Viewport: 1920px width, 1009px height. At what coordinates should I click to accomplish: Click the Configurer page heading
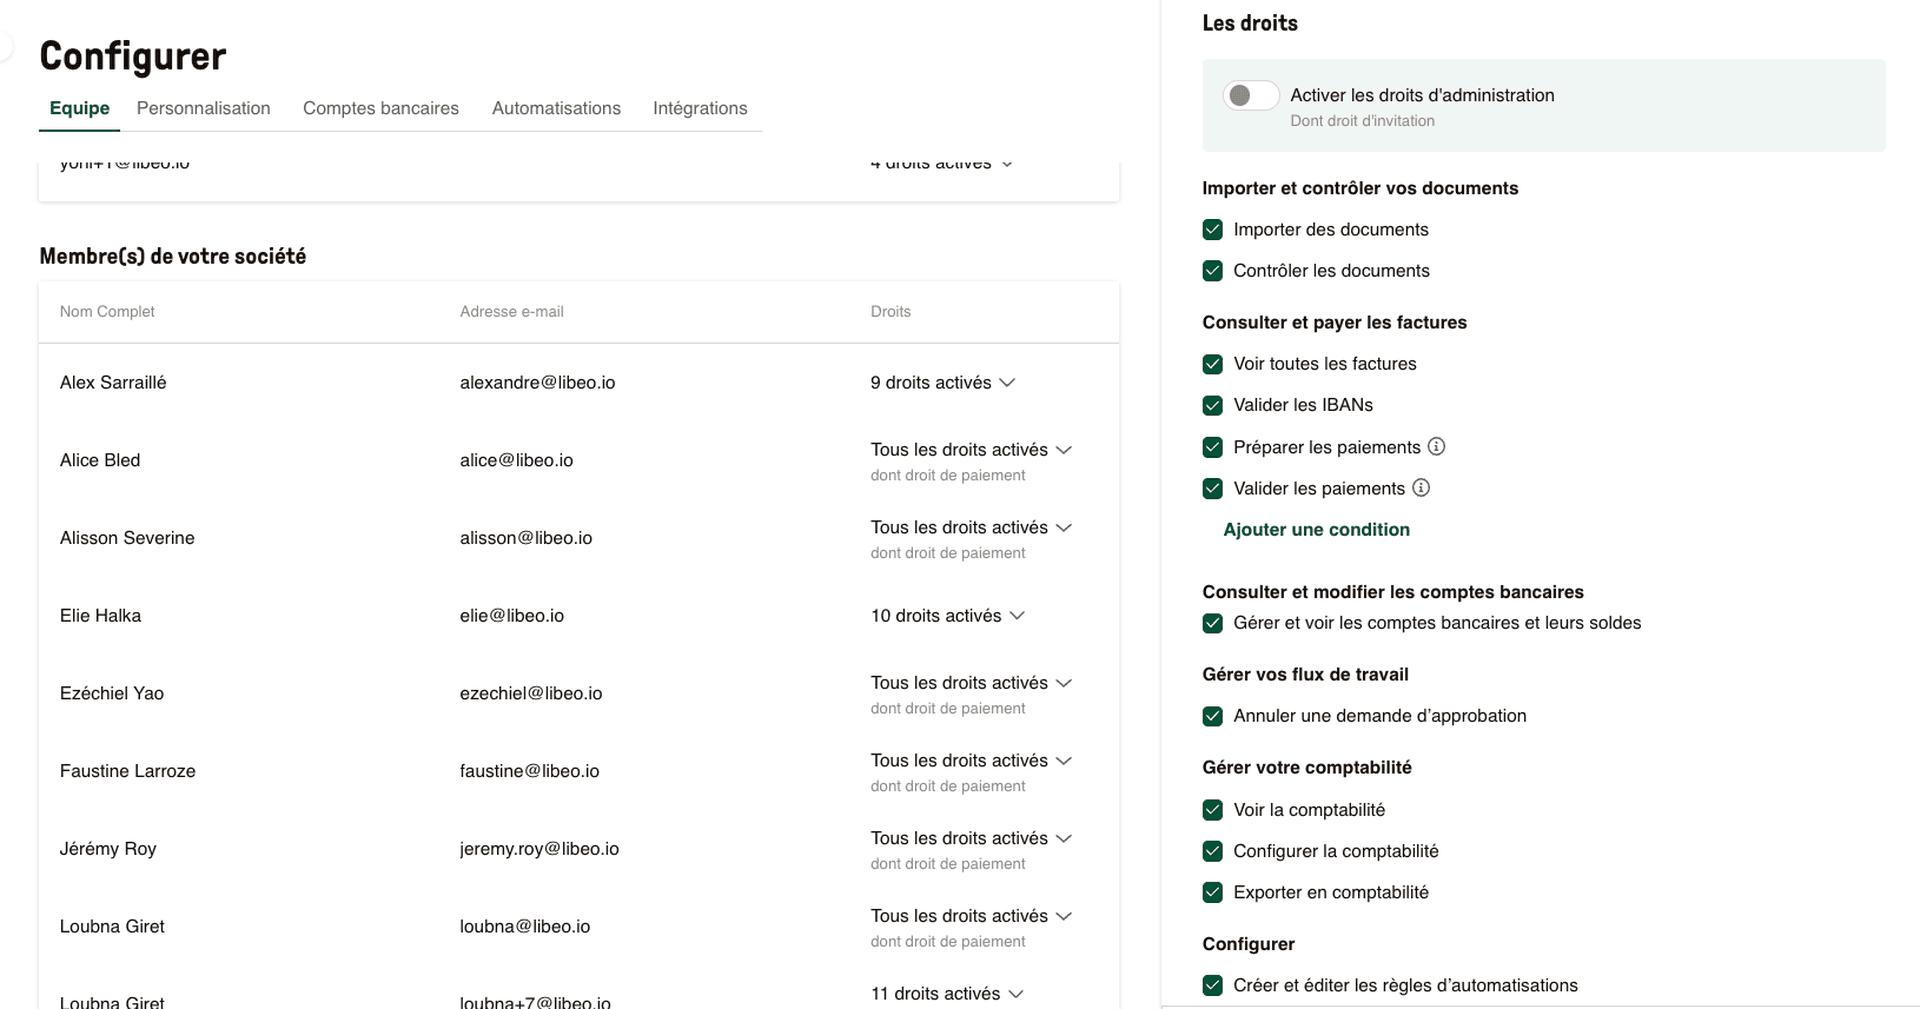click(133, 56)
